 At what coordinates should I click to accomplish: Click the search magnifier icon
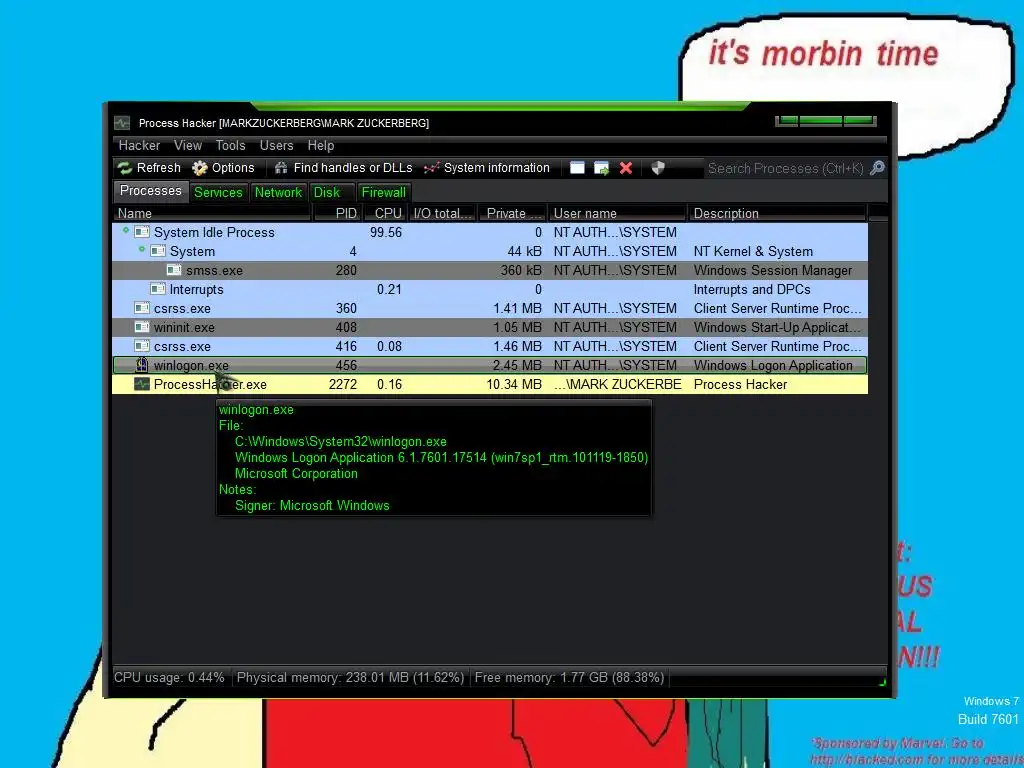[877, 168]
